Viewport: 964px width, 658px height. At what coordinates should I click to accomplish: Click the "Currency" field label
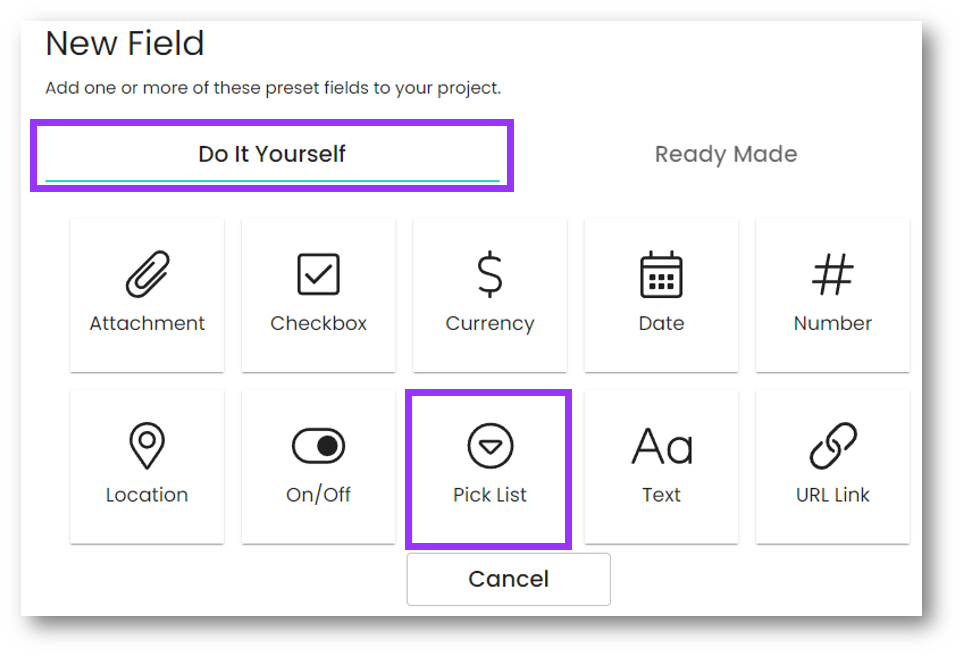click(x=490, y=323)
